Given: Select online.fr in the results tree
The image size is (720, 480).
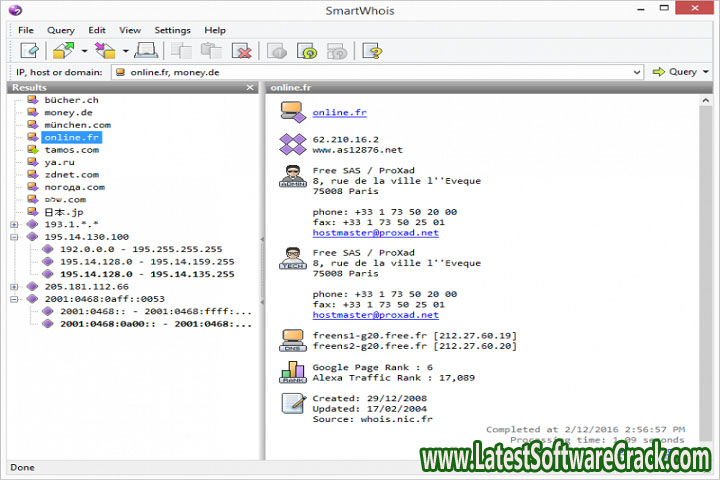Looking at the screenshot, I should (x=72, y=137).
